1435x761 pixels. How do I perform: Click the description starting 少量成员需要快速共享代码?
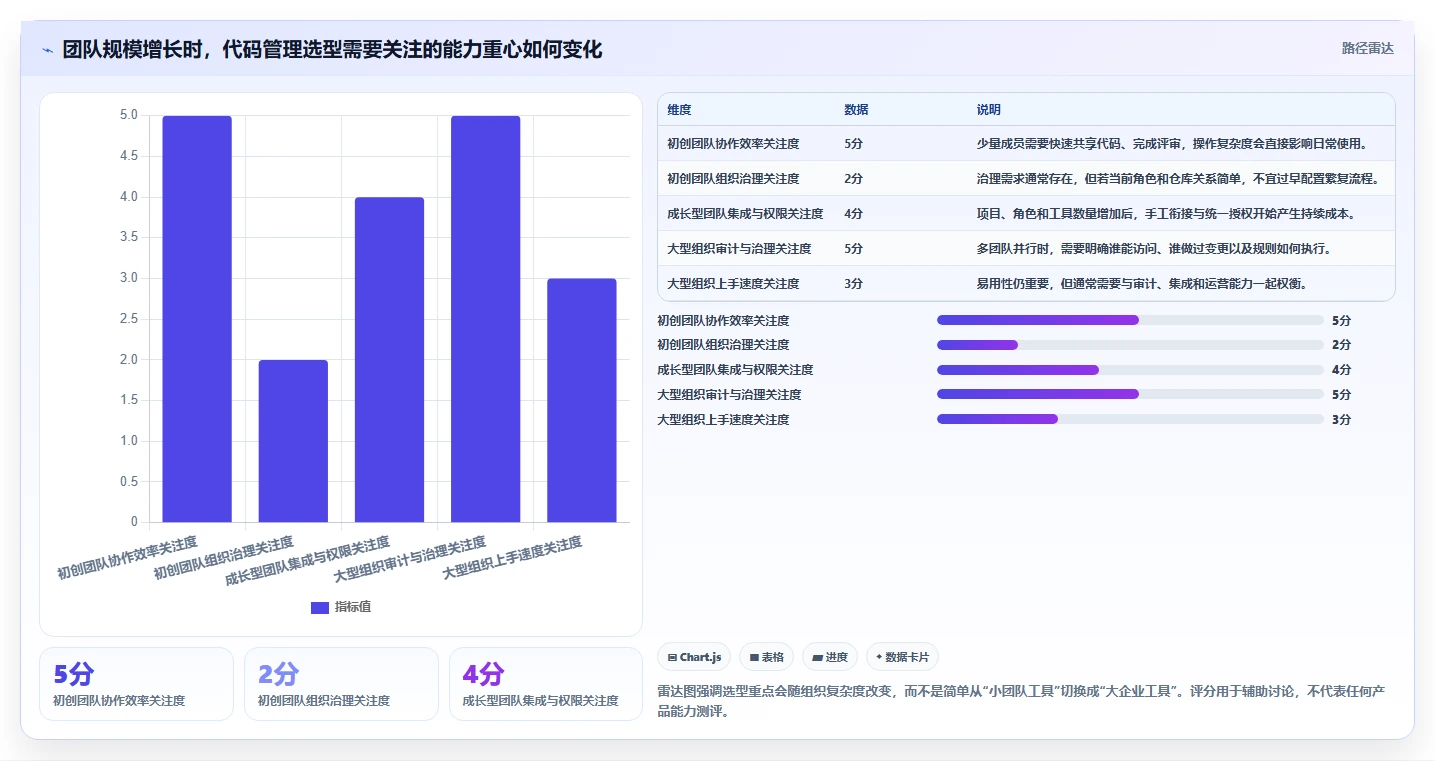(x=1171, y=144)
